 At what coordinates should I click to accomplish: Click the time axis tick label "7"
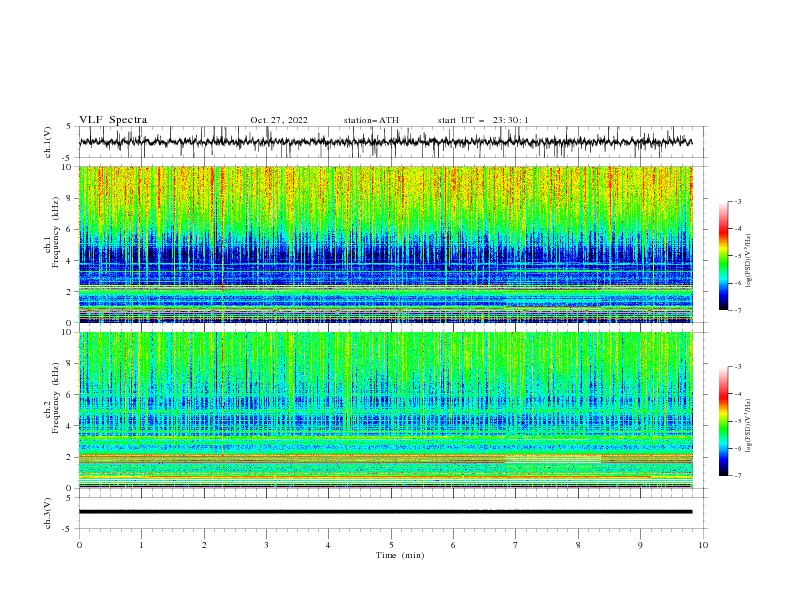click(516, 545)
